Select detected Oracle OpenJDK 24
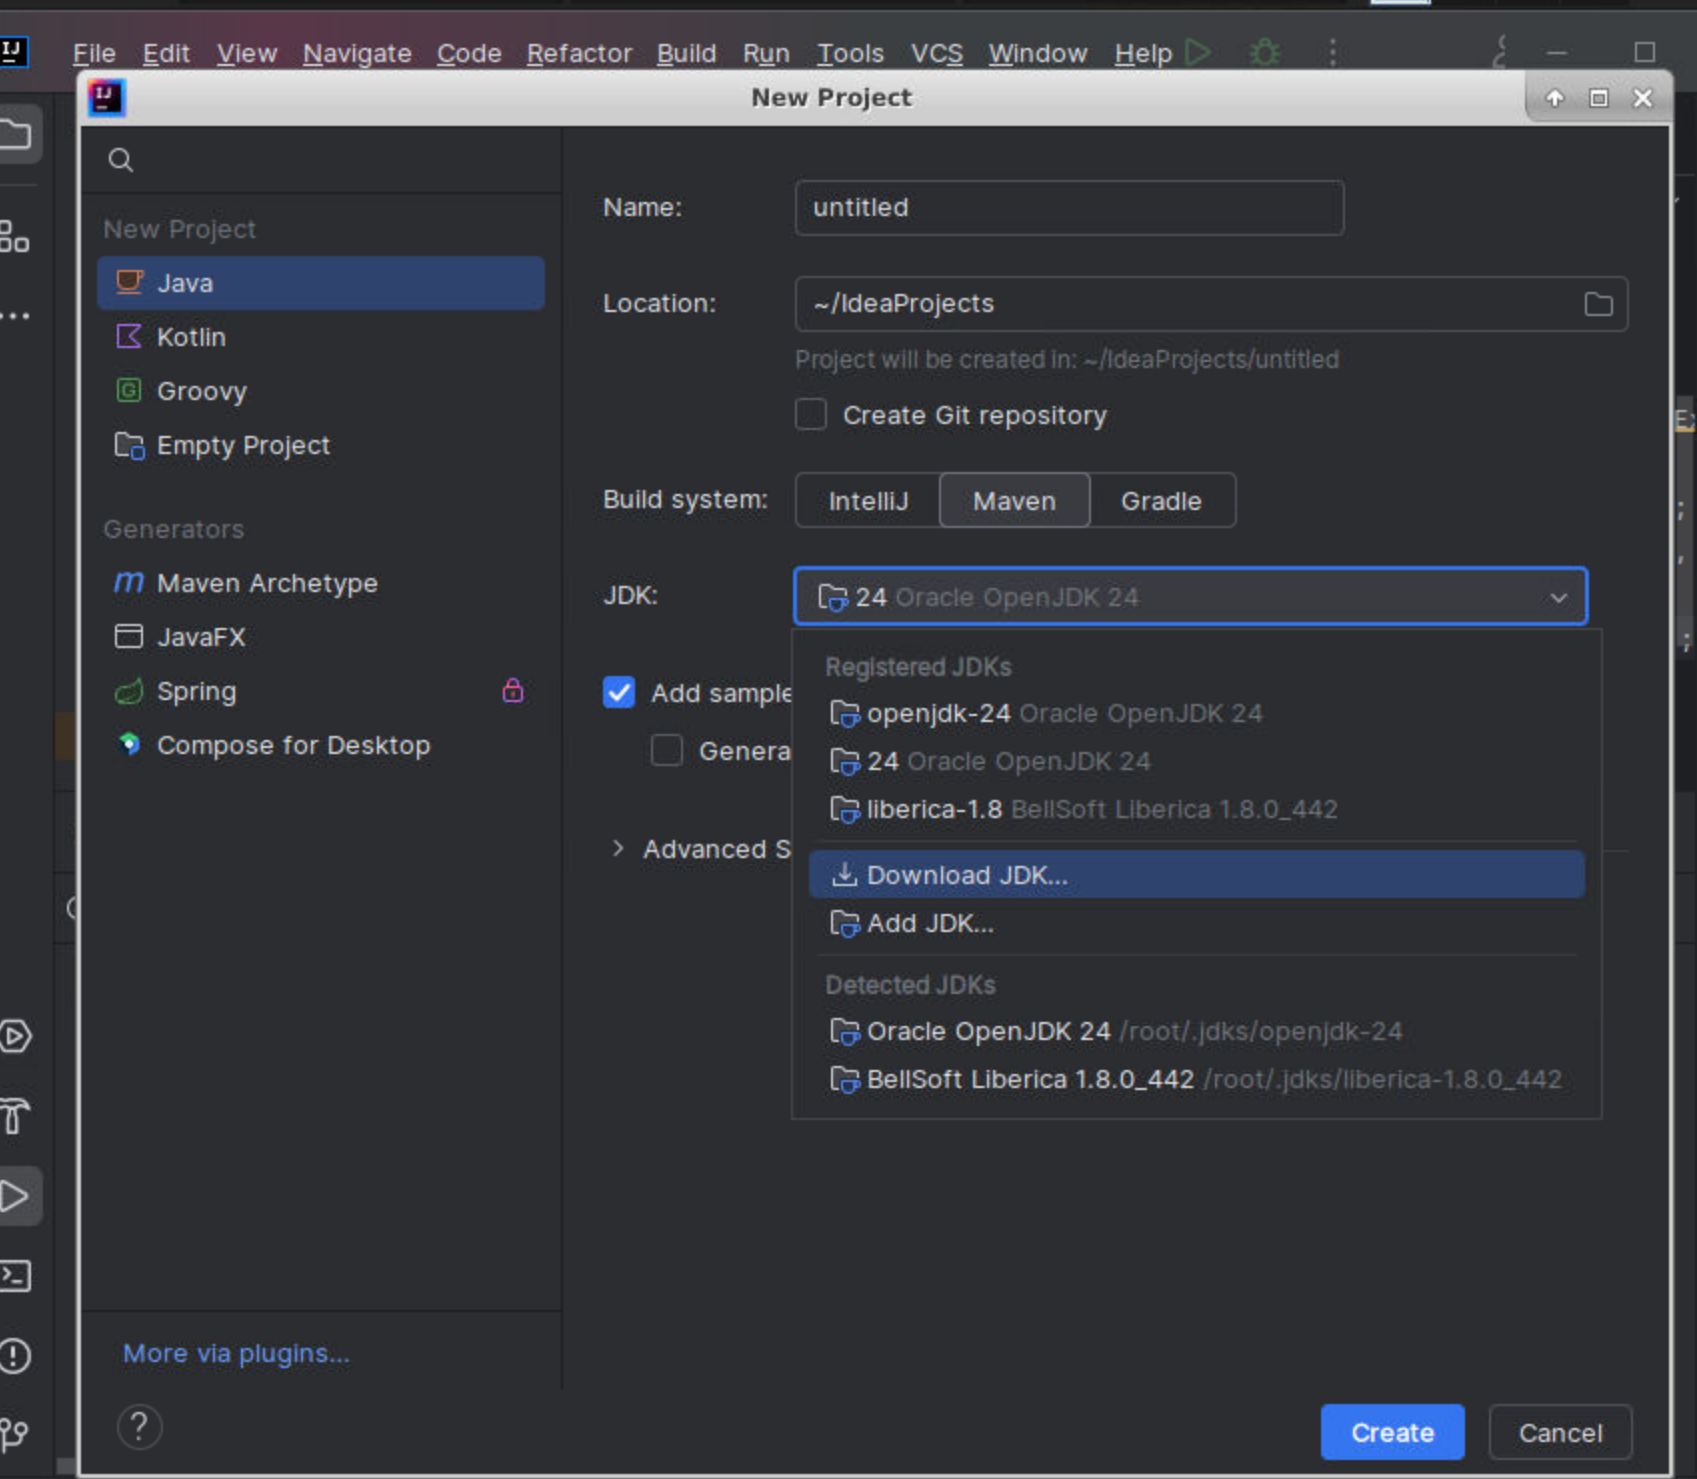1697x1479 pixels. point(1196,1031)
